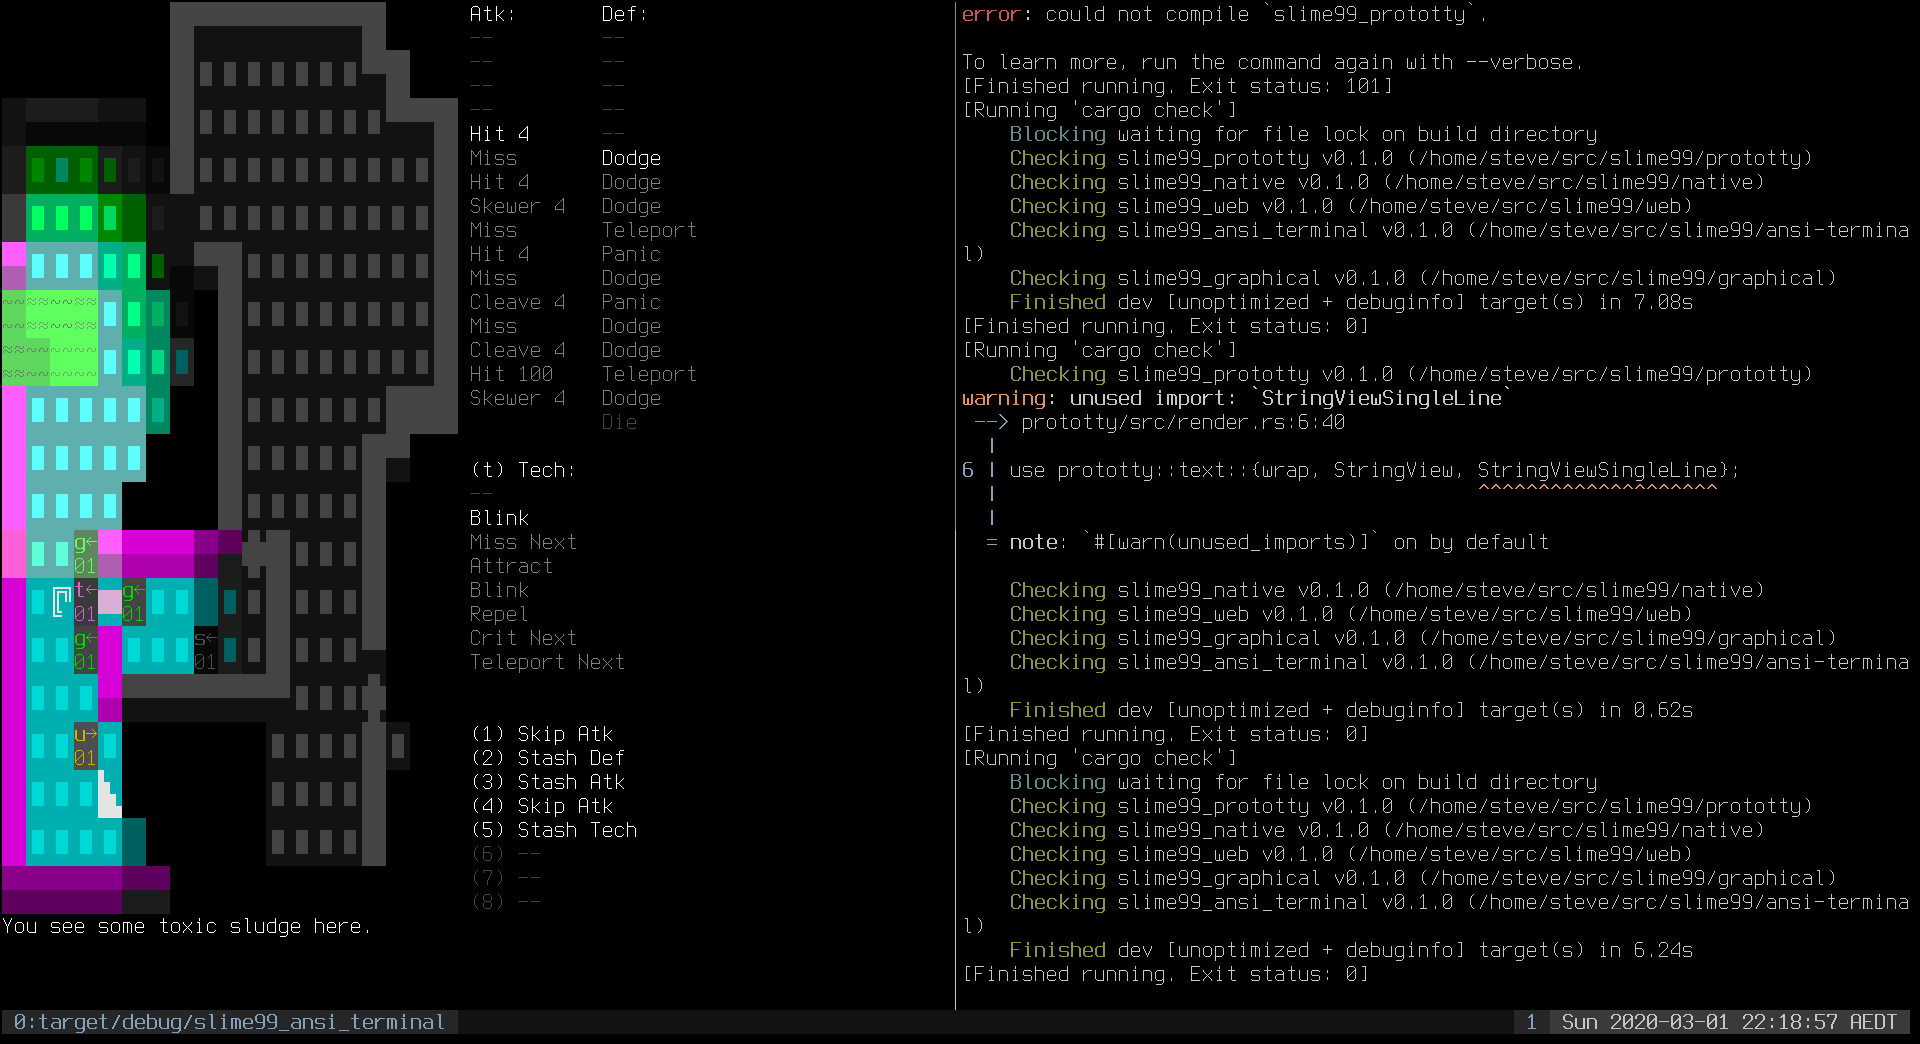Image resolution: width=1920 pixels, height=1044 pixels.
Task: Expand the (t) Tech section header
Action: point(522,469)
